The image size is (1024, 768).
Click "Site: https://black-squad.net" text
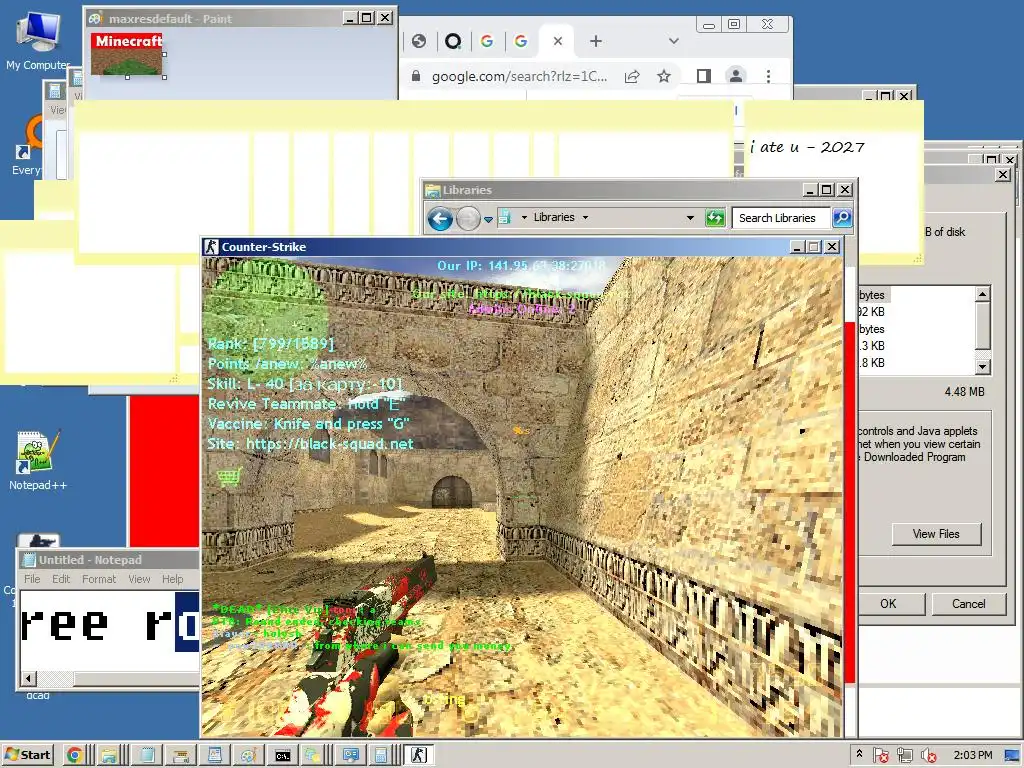click(x=310, y=444)
